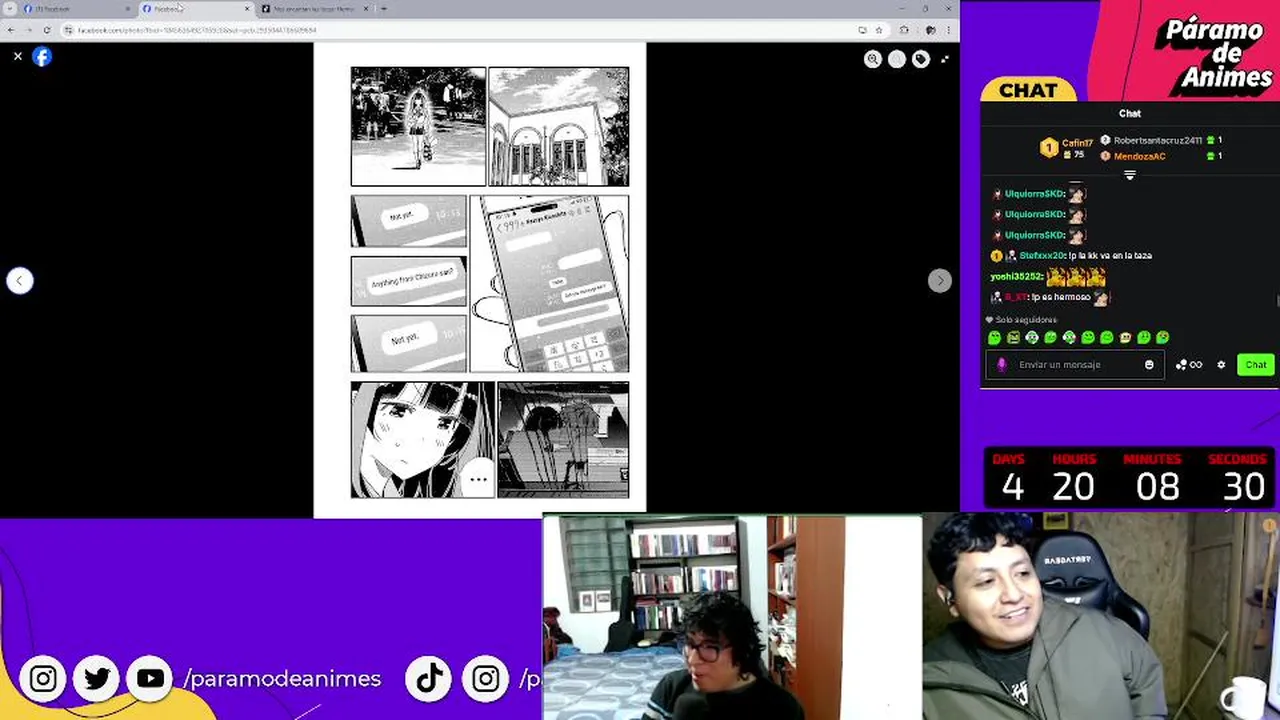Expand the chat leaderboard with the arrow icon
Image resolution: width=1280 pixels, height=720 pixels.
point(1130,175)
